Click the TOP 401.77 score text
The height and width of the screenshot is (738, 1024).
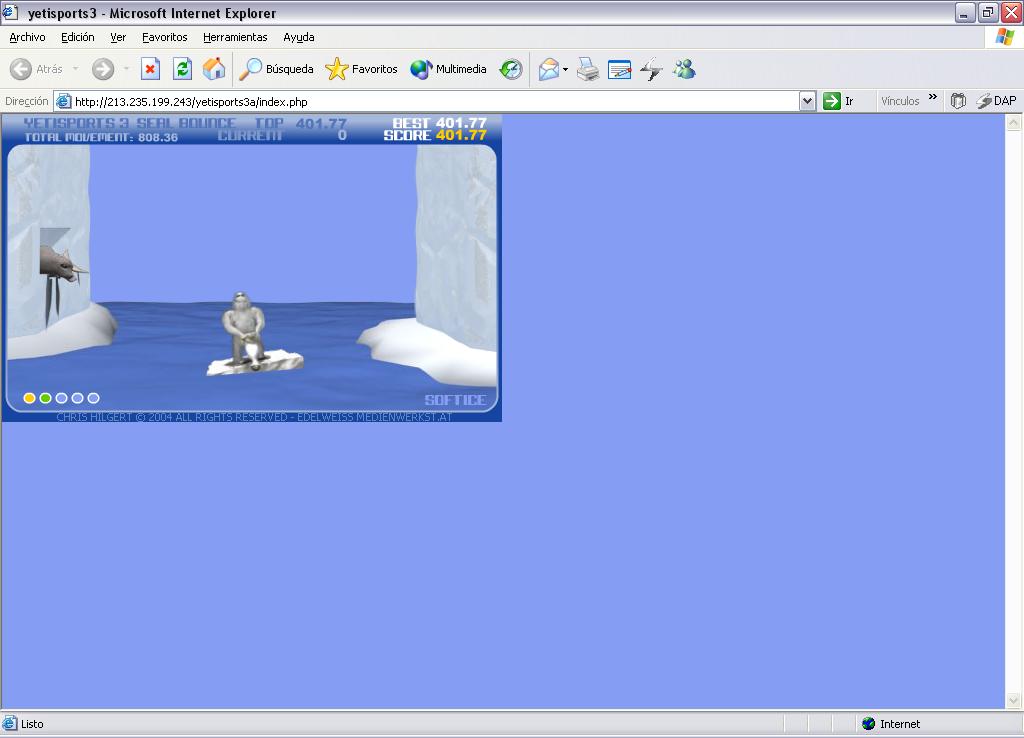pos(300,123)
